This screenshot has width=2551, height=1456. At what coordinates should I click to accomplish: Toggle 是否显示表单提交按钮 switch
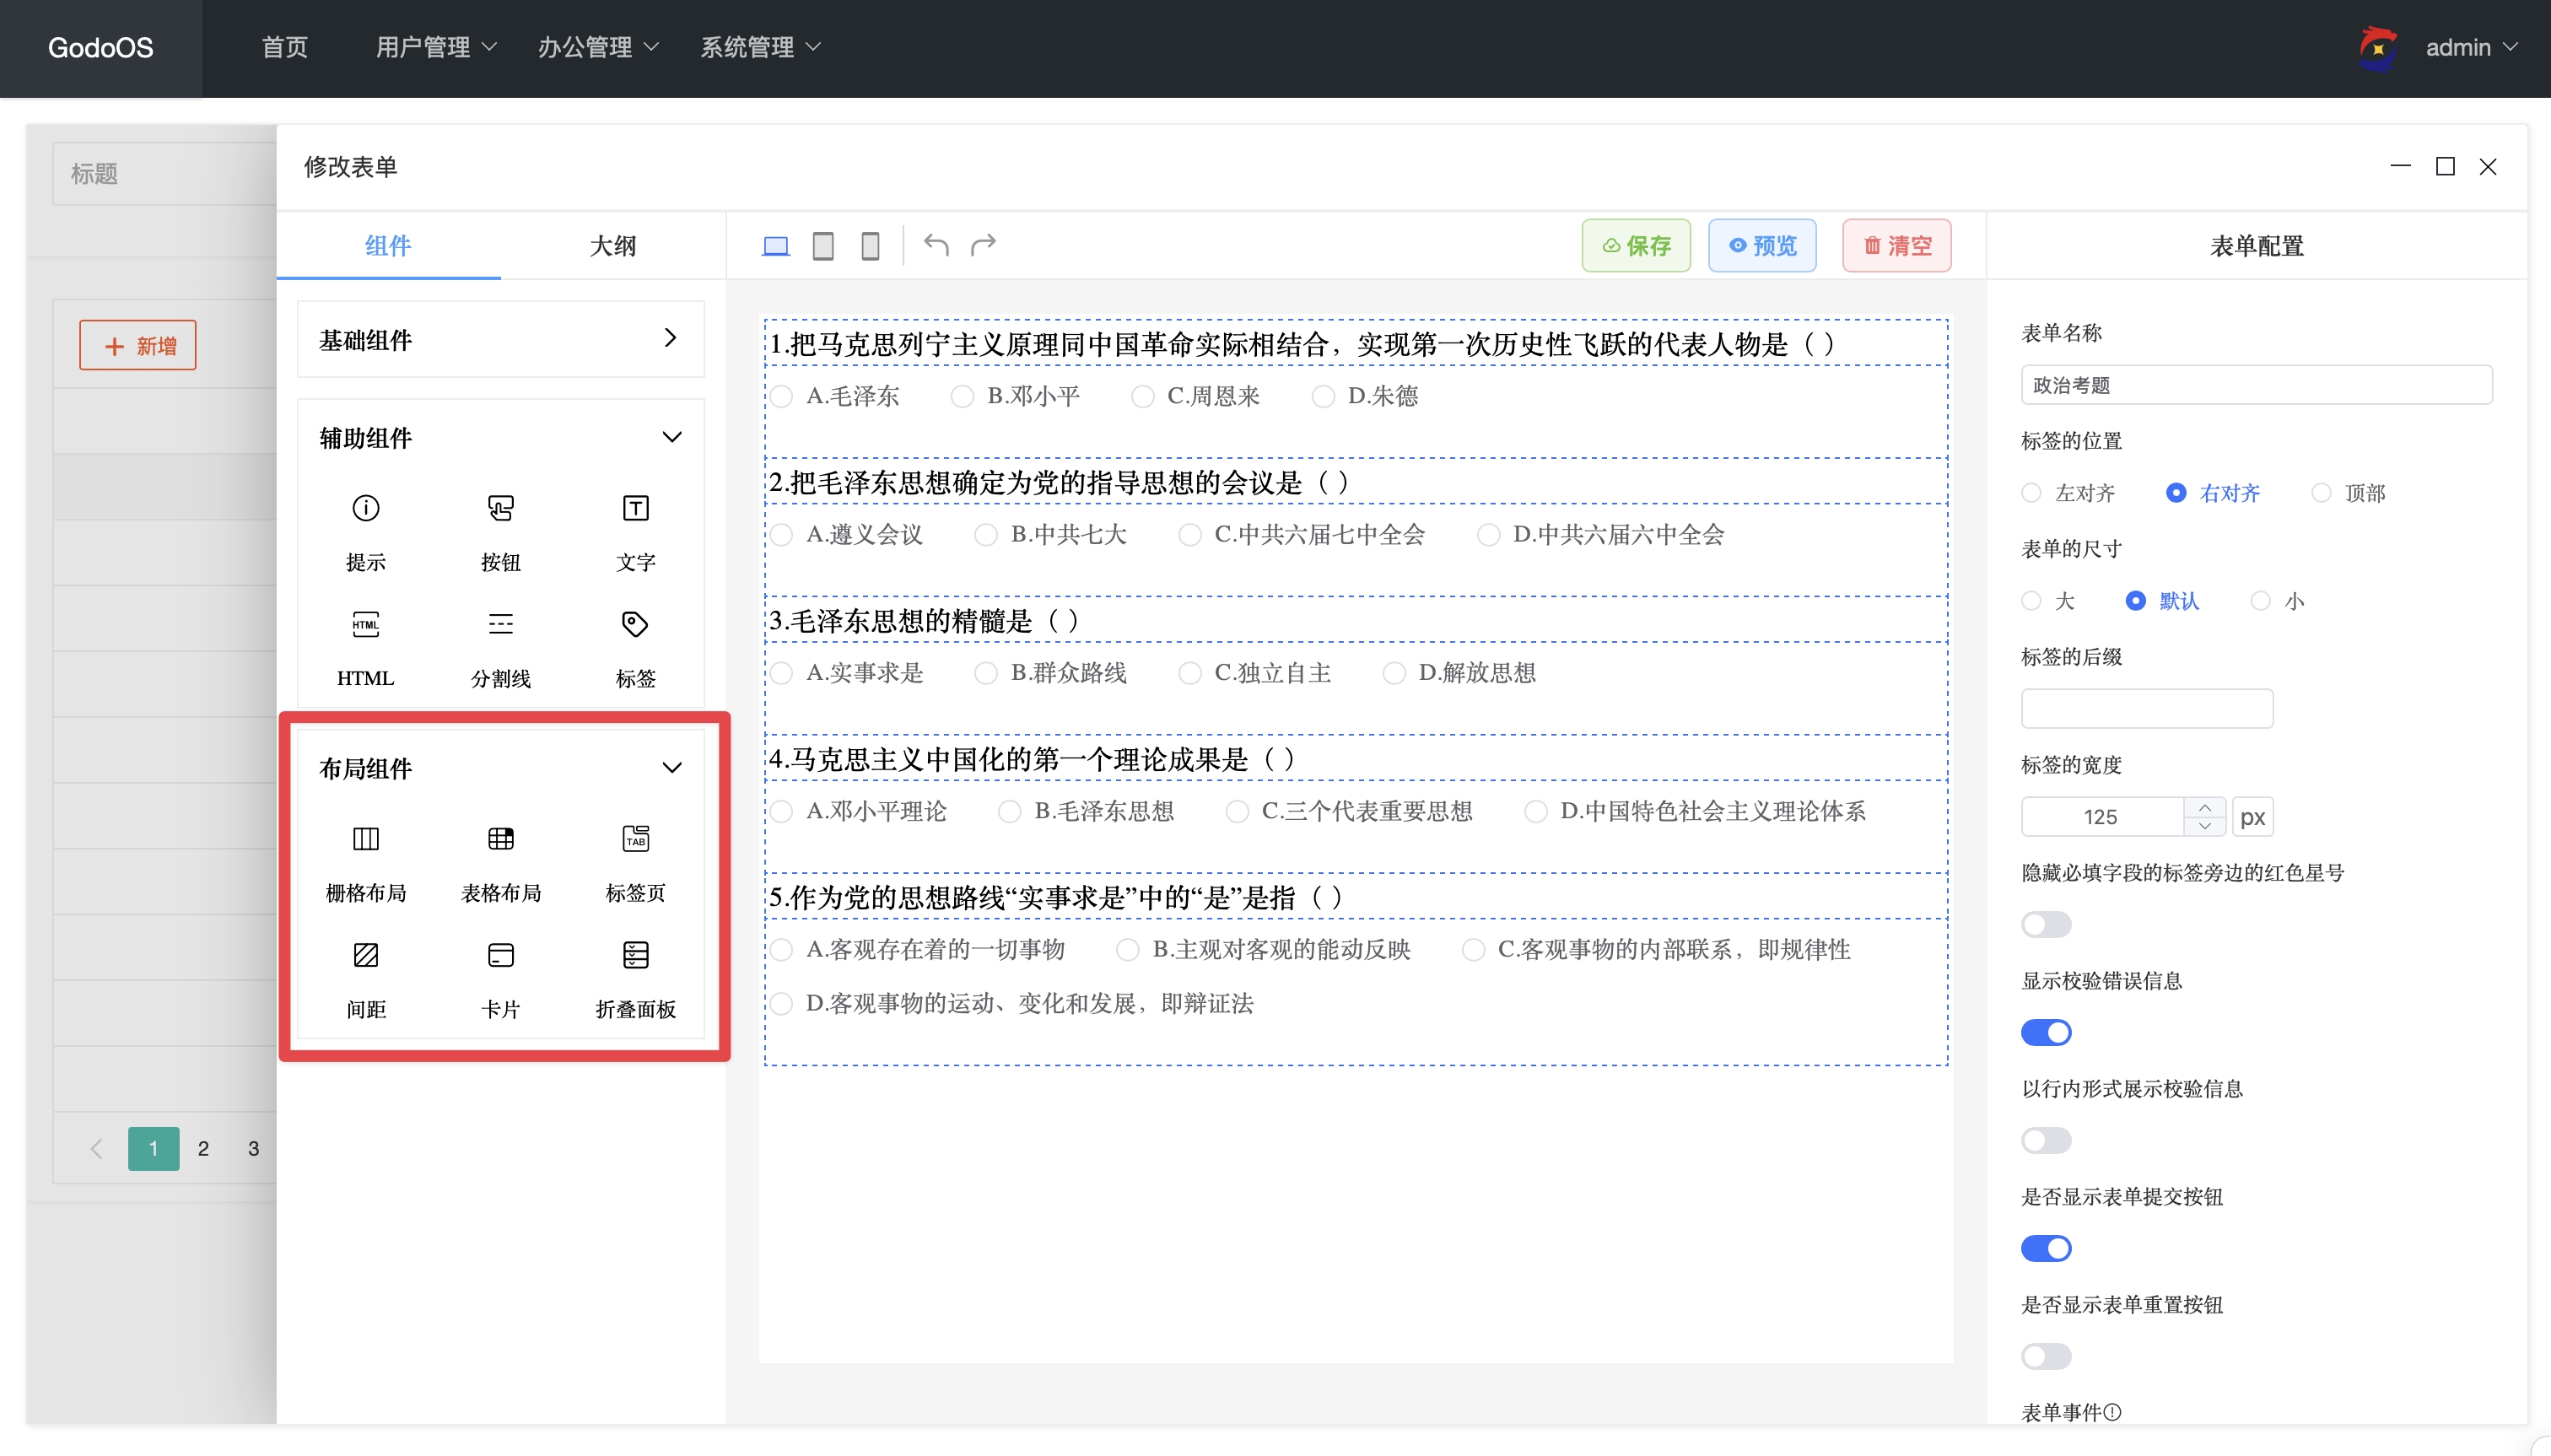[x=2046, y=1248]
